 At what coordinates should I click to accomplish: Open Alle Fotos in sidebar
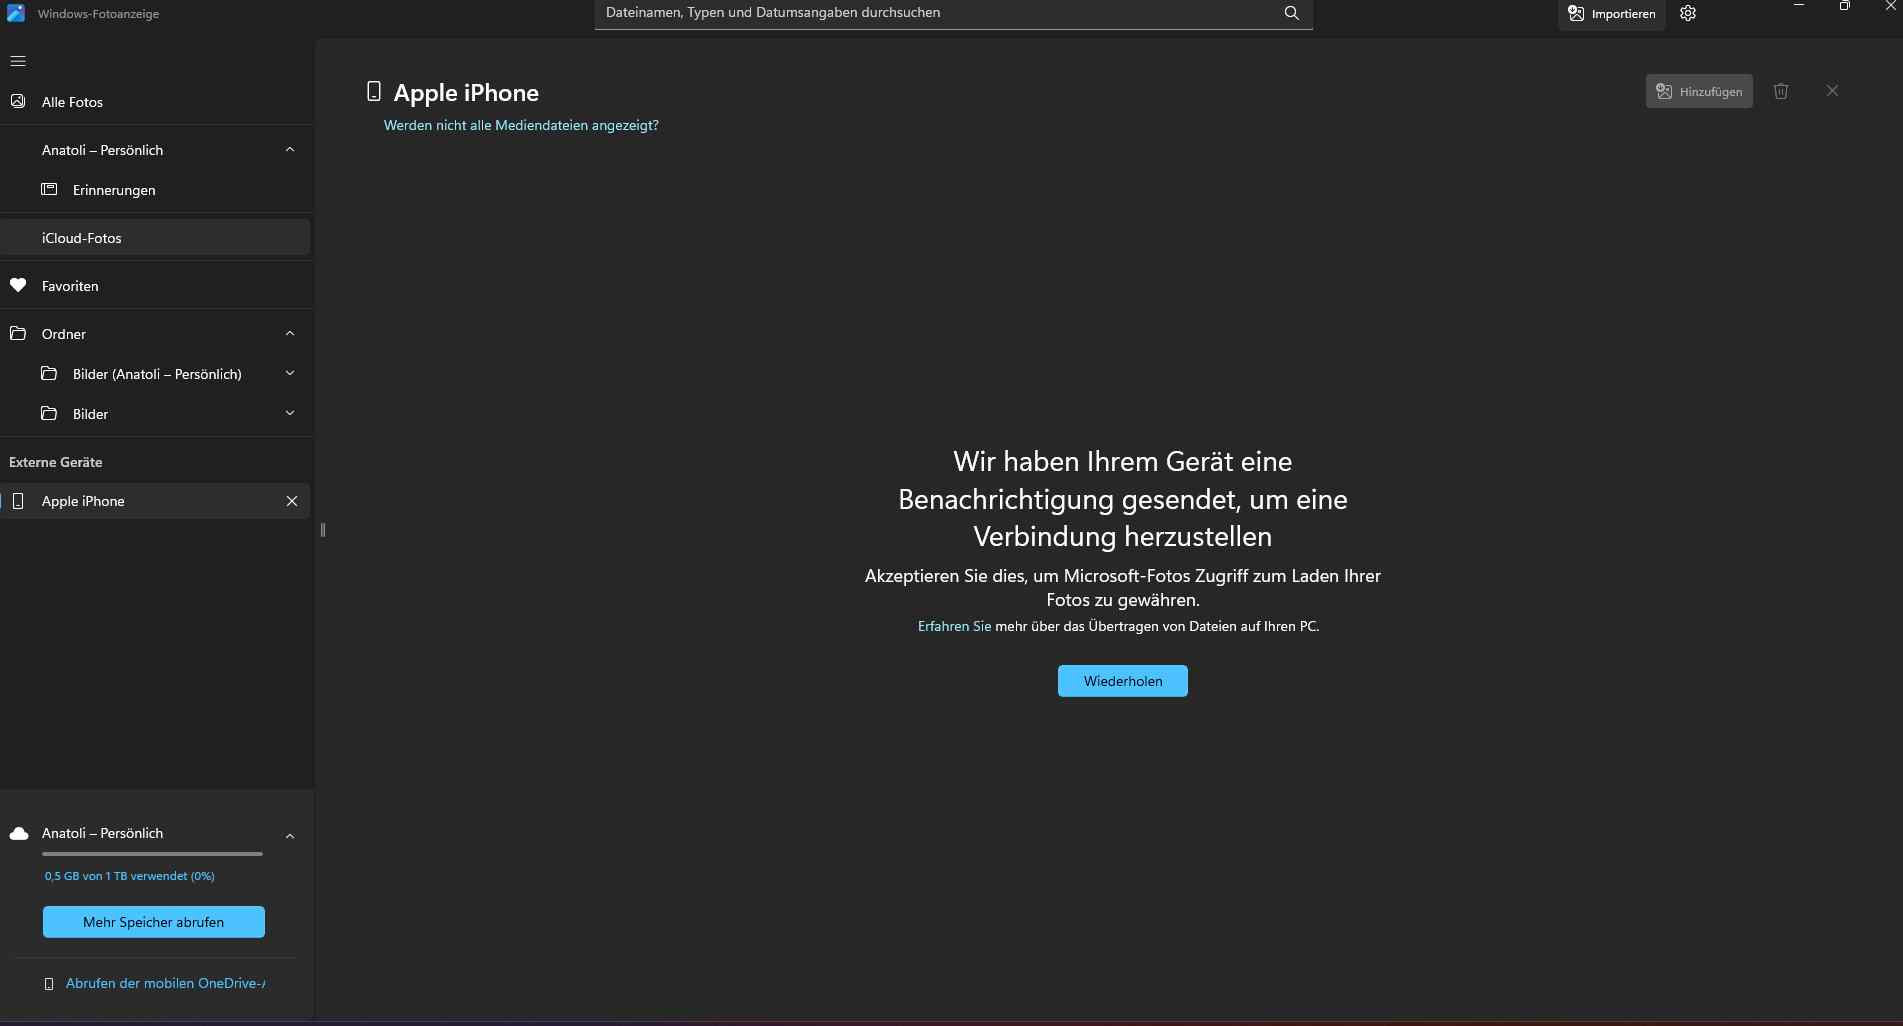(x=155, y=102)
